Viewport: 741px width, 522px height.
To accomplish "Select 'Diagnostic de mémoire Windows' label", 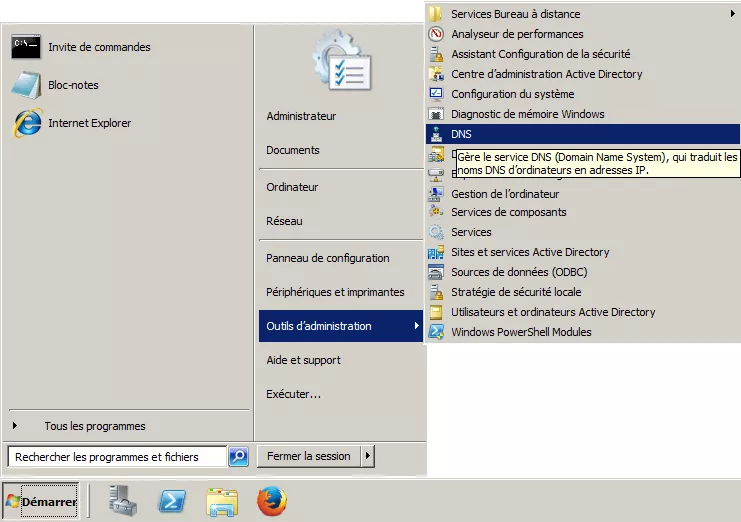I will pos(527,114).
